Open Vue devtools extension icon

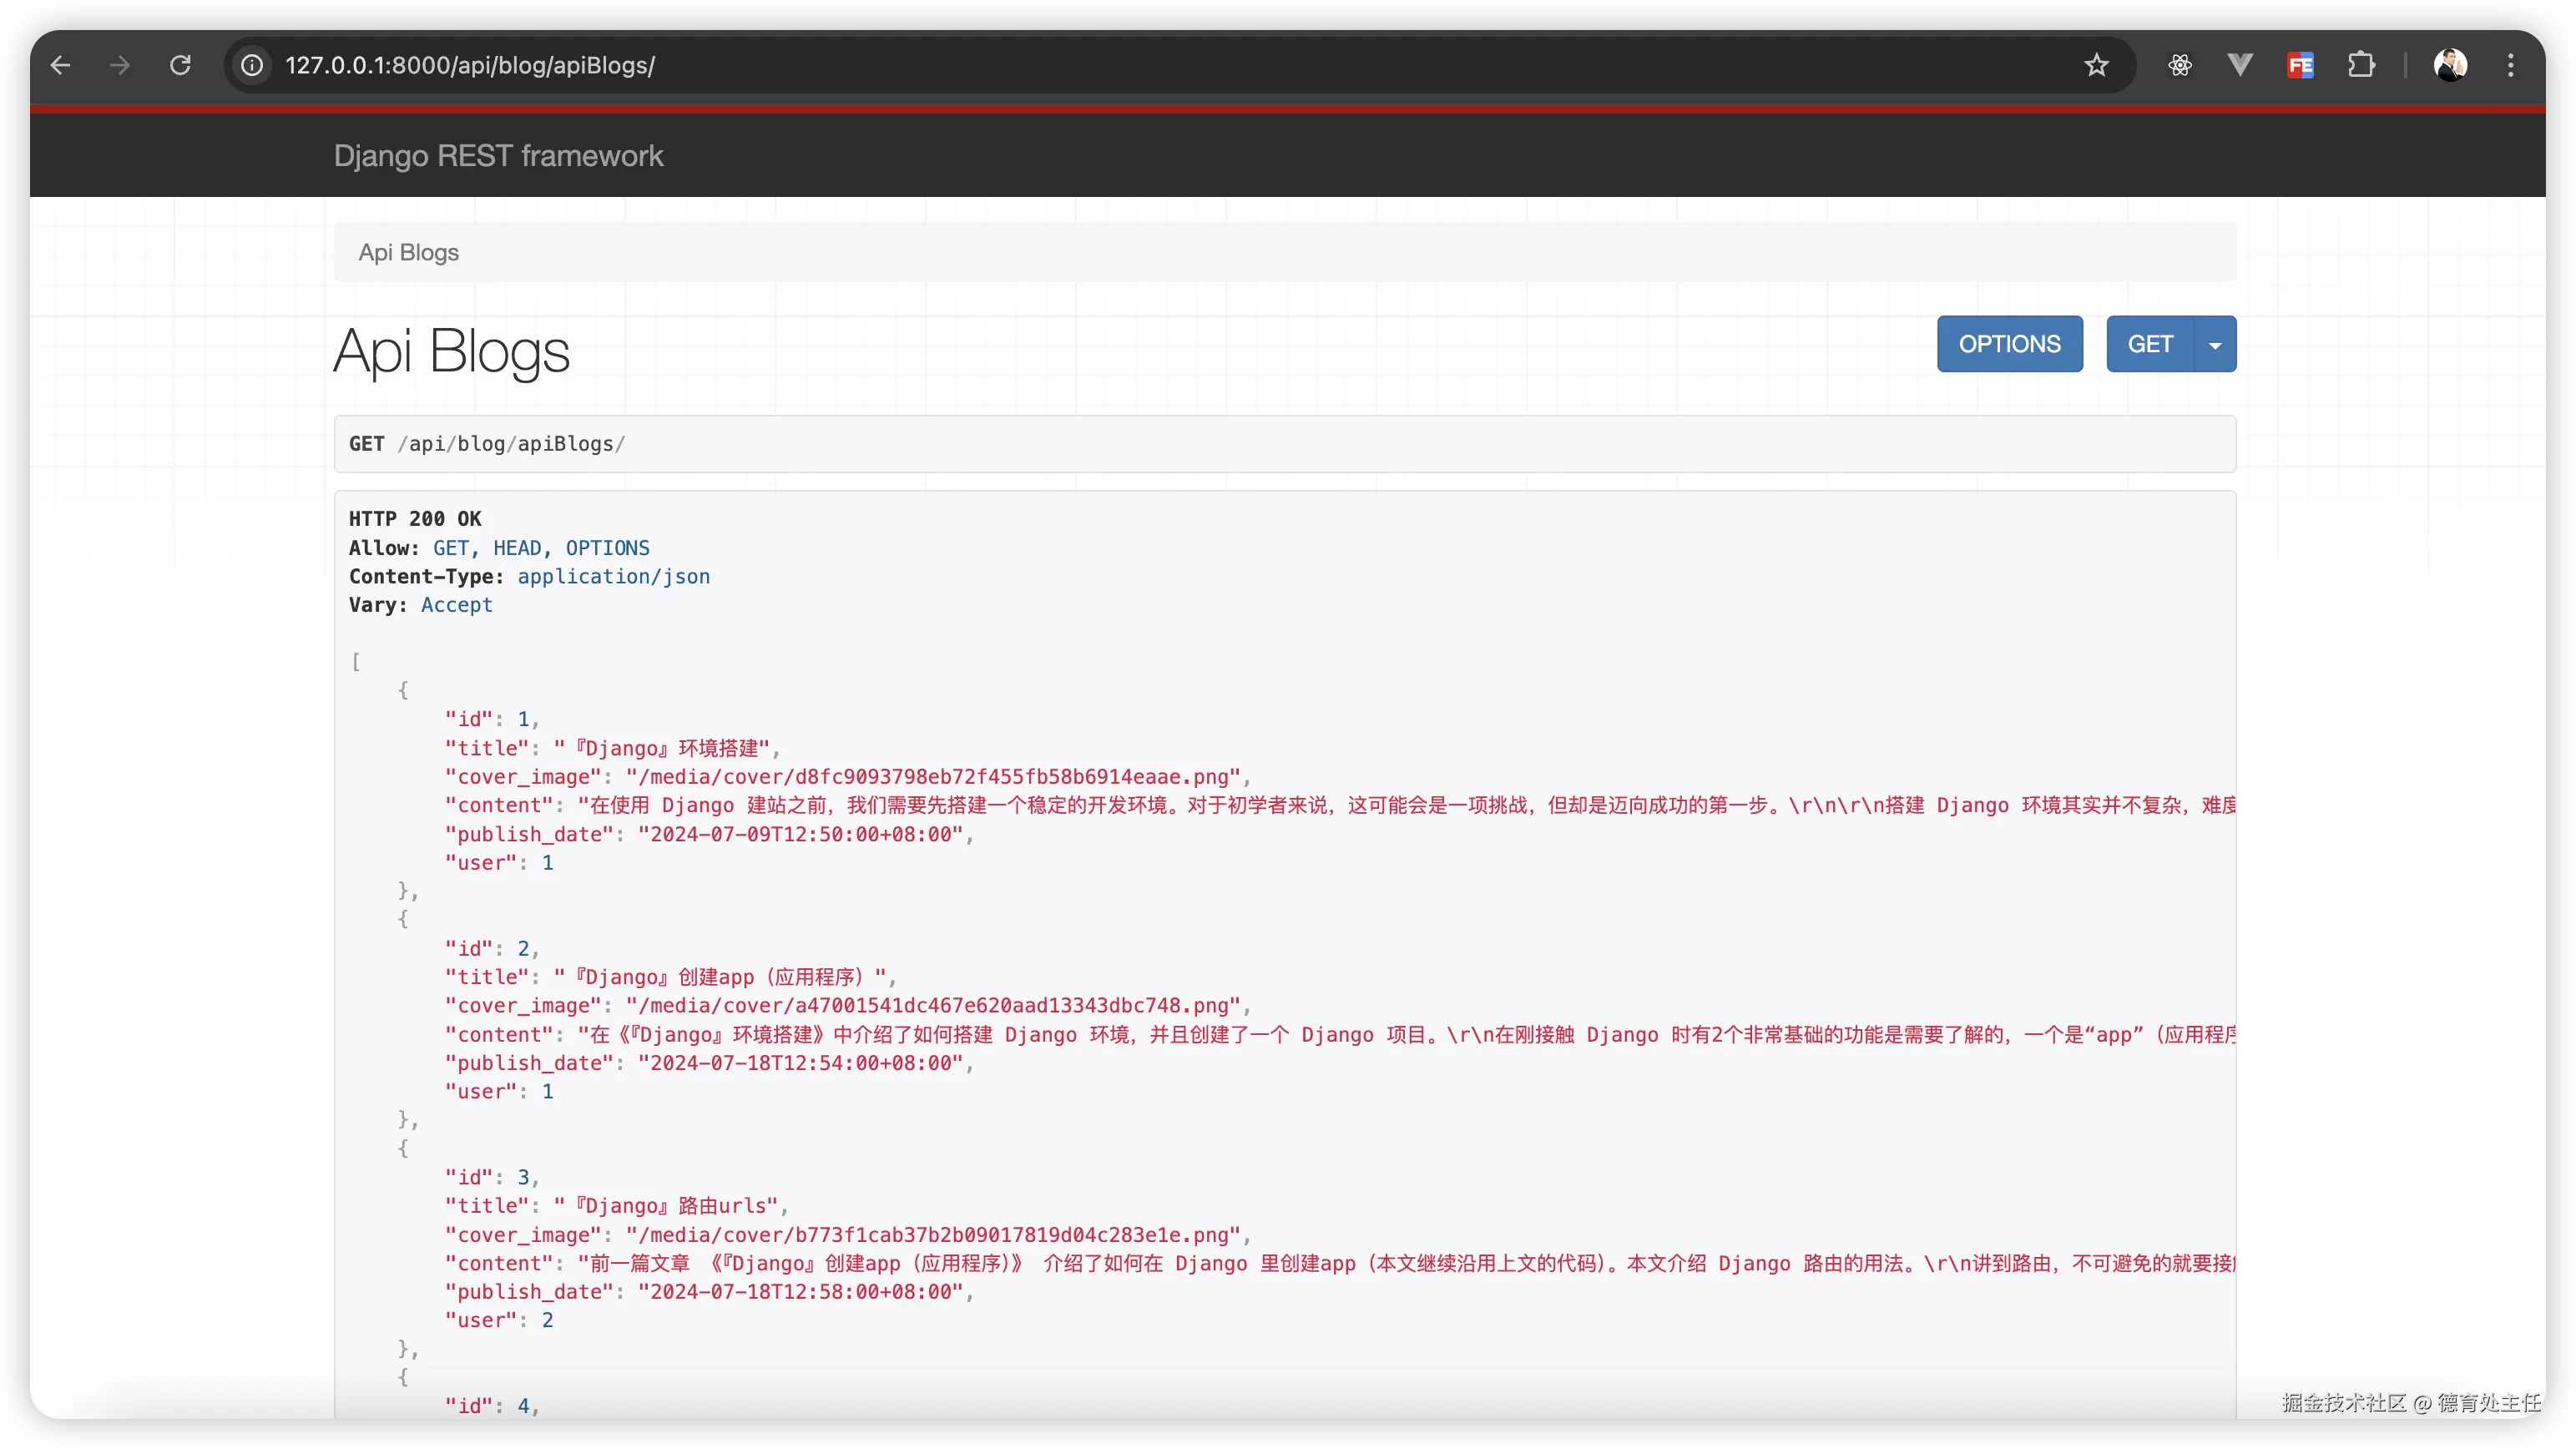(x=2240, y=66)
